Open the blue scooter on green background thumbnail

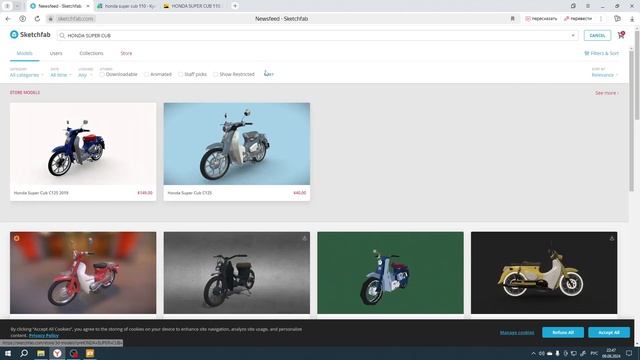tap(390, 273)
